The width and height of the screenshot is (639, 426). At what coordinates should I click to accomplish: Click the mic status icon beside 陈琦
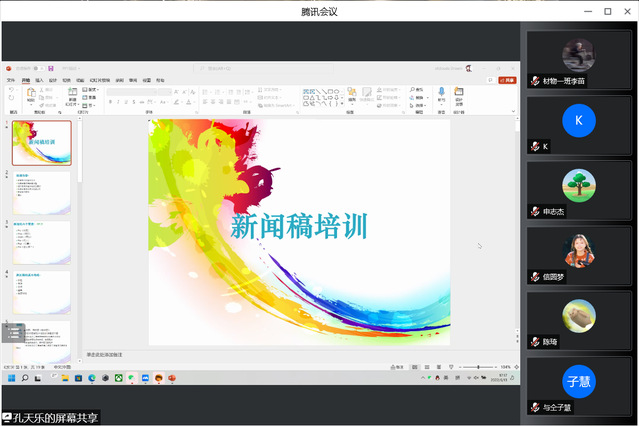535,342
